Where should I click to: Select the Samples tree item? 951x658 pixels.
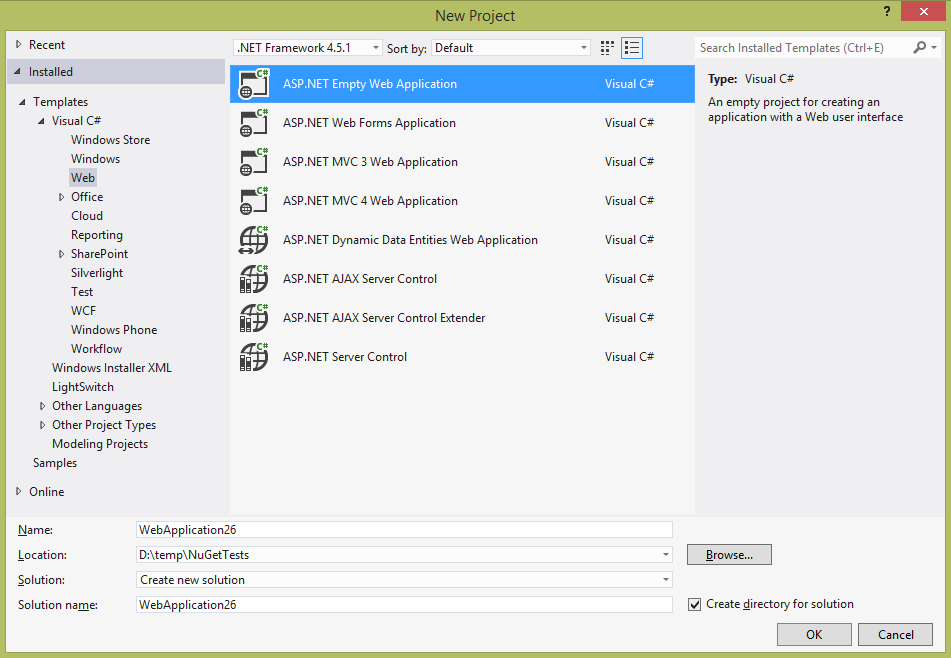(55, 463)
